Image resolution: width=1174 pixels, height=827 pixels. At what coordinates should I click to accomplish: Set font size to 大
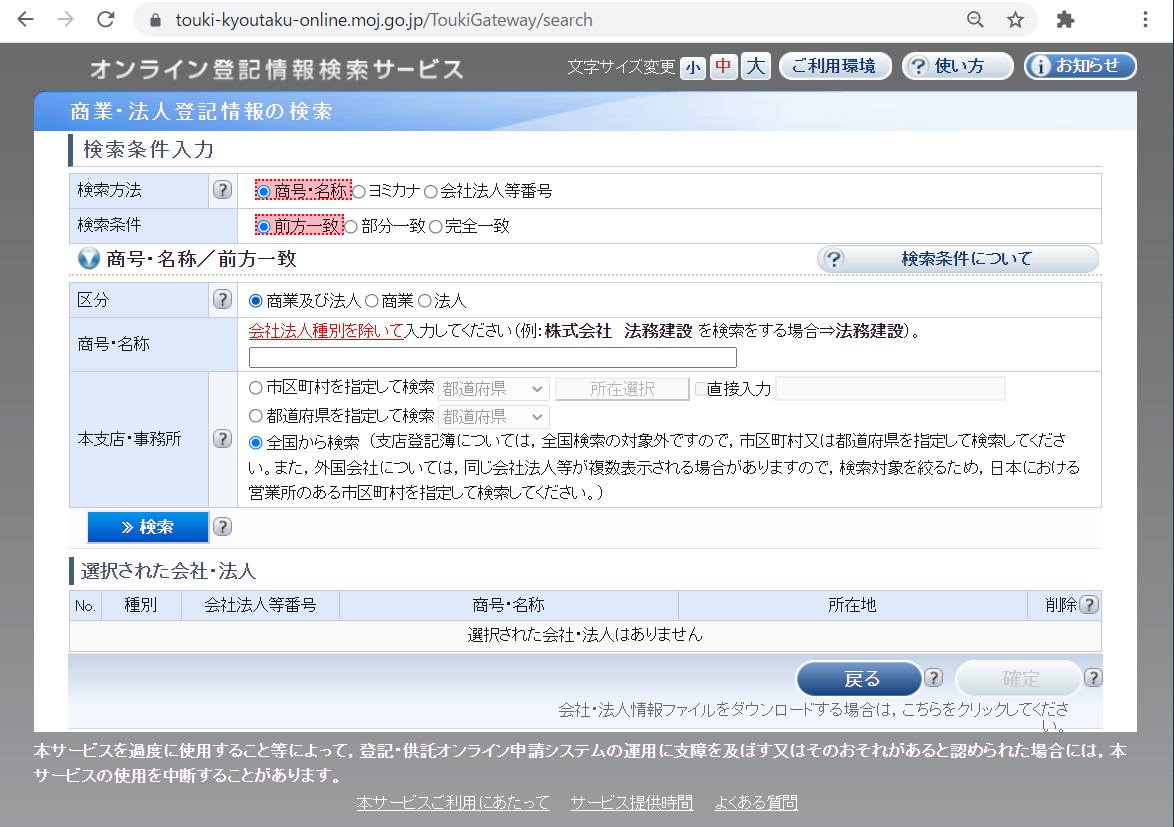(x=756, y=67)
